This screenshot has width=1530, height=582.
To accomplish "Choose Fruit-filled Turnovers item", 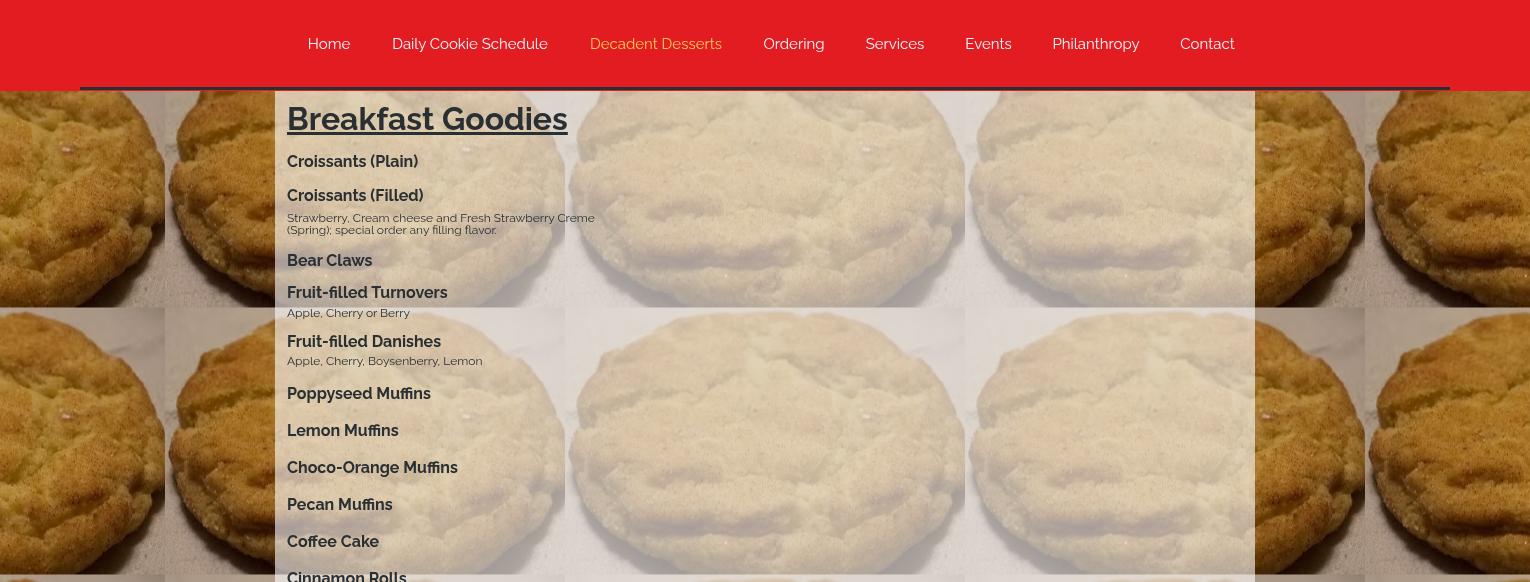I will 367,293.
